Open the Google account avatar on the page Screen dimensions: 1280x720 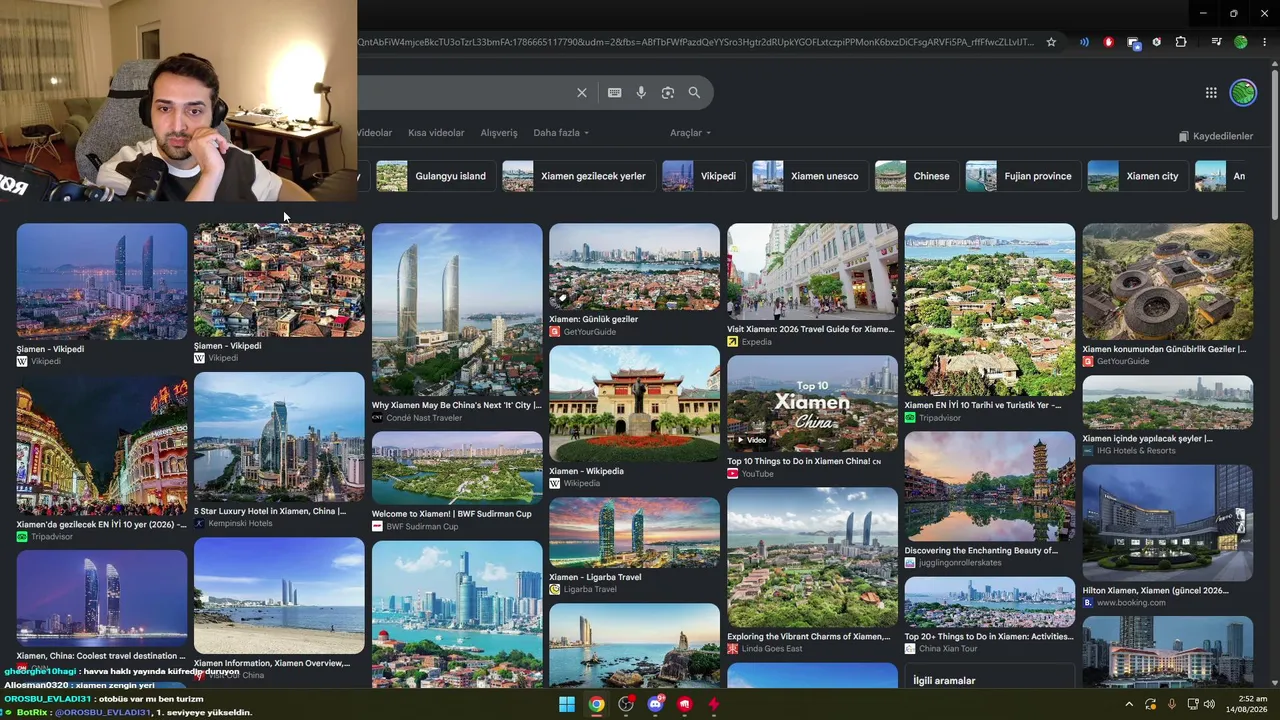[x=1243, y=93]
